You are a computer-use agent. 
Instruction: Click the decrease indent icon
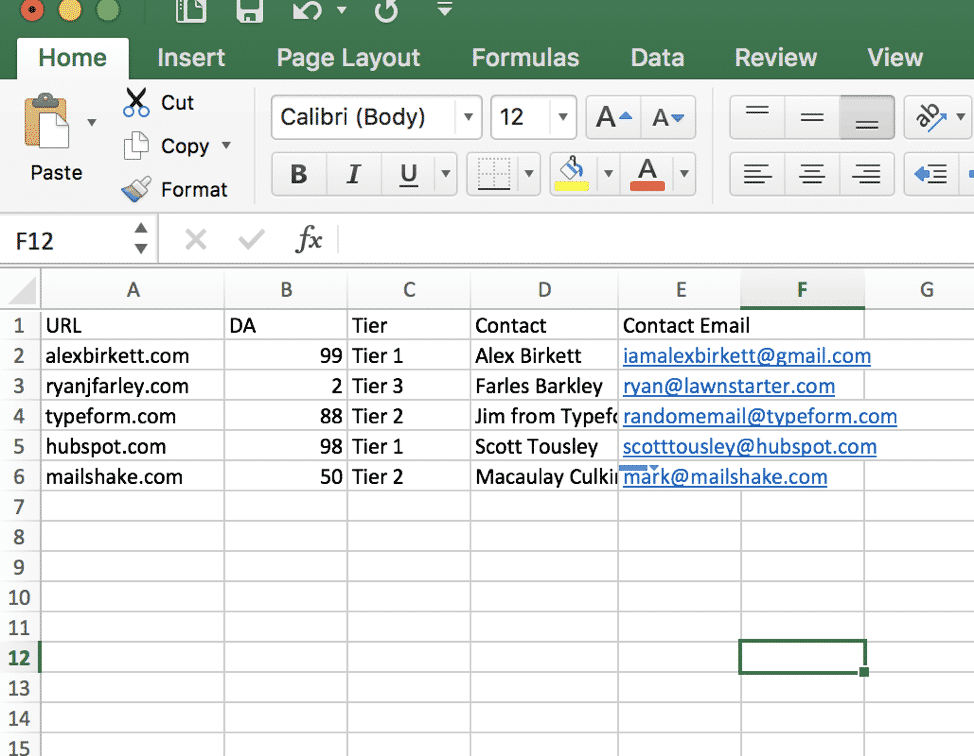(x=931, y=174)
